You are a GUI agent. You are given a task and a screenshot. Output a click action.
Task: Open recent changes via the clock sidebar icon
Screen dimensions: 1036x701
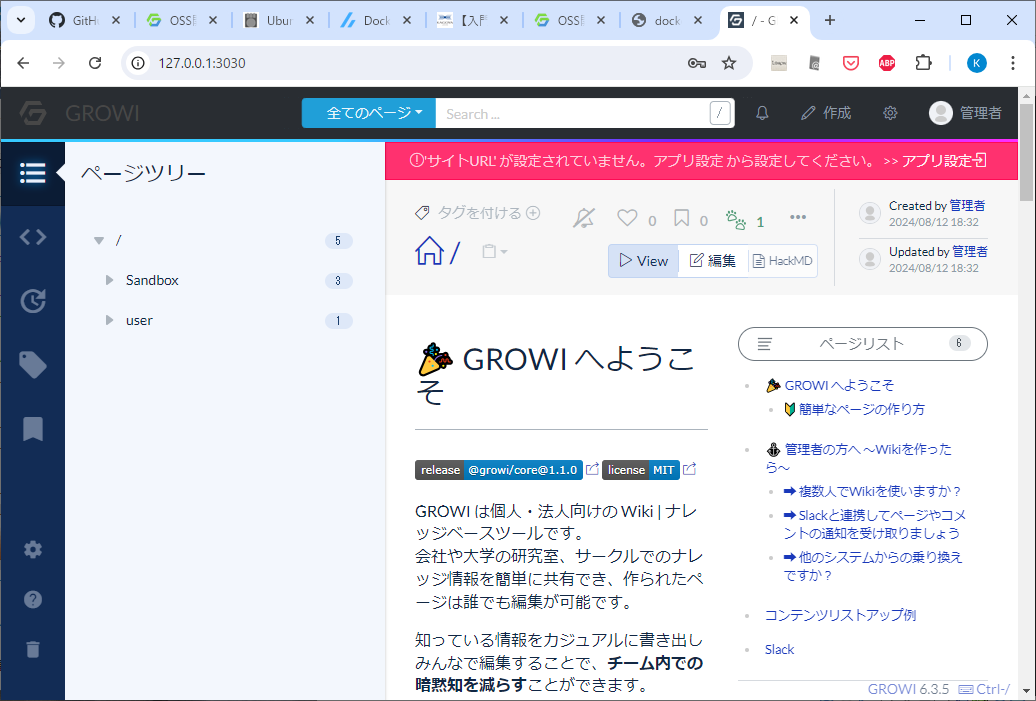32,299
